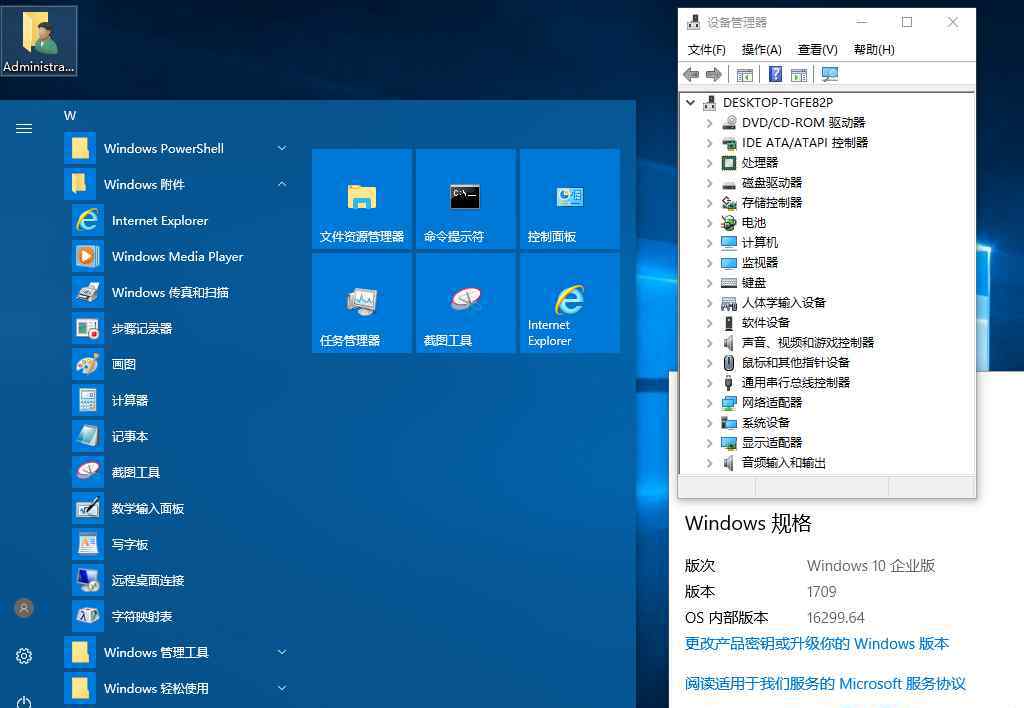Open Settings gear in Start menu
The height and width of the screenshot is (708, 1024).
[x=24, y=656]
